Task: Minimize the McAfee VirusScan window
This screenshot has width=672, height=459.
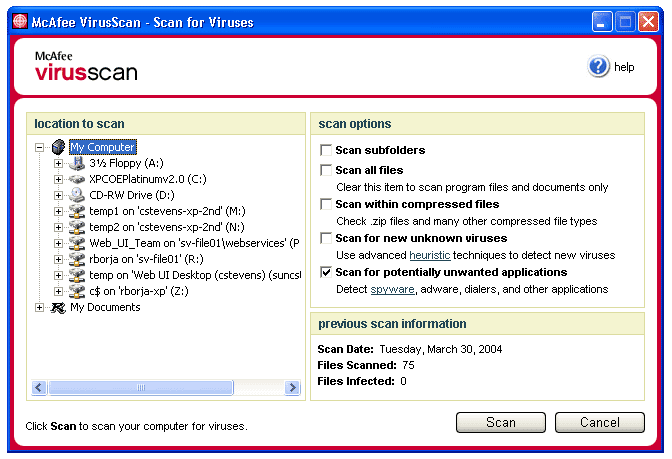Action: (x=602, y=21)
